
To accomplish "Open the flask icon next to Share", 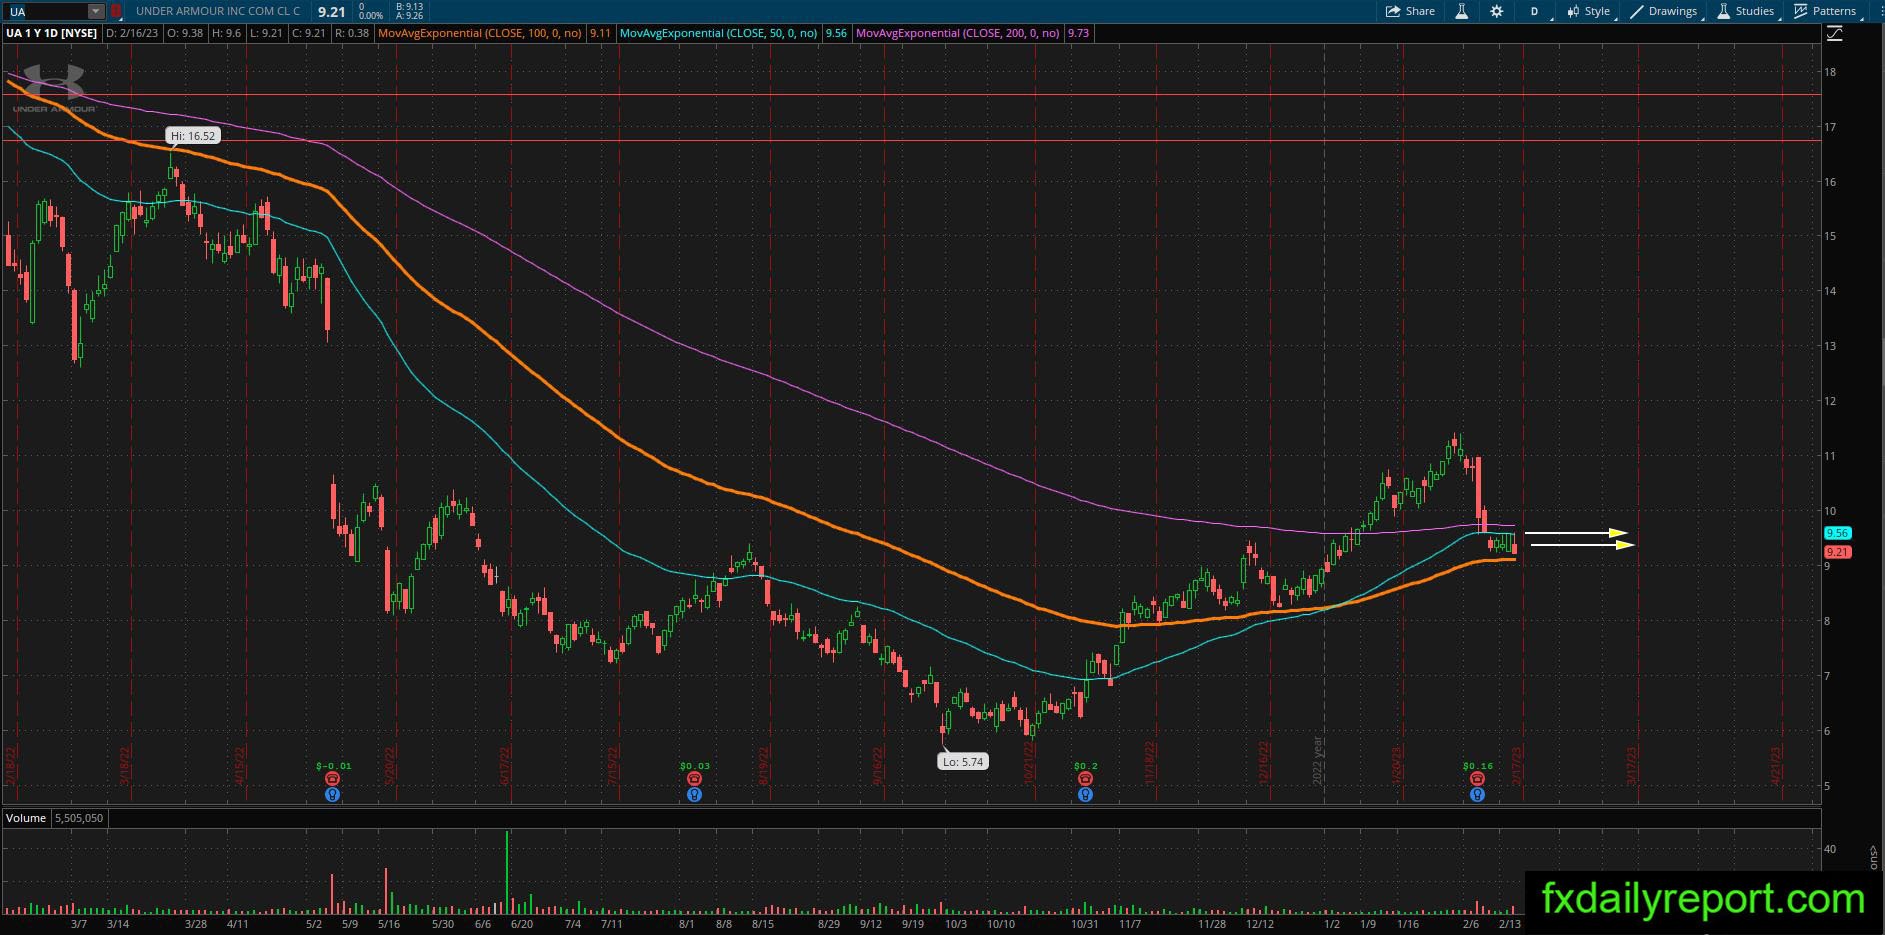I will click(x=1461, y=11).
